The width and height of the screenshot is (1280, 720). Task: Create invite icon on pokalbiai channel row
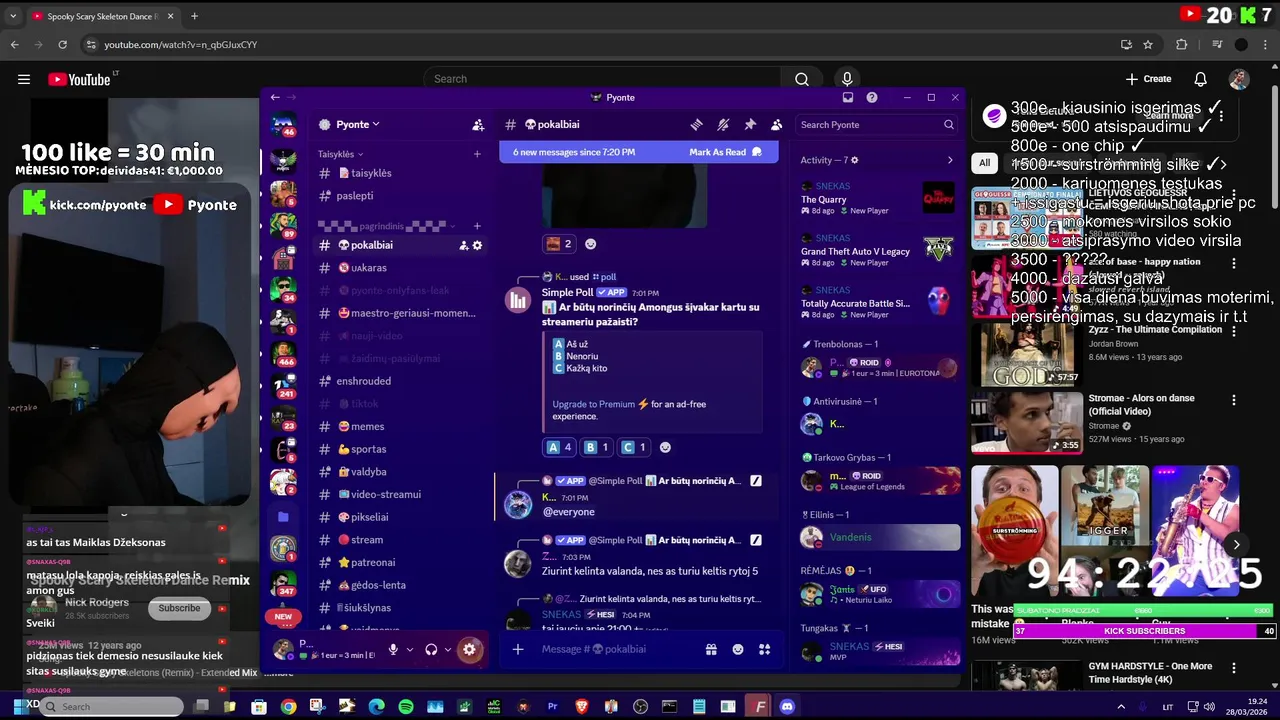463,245
